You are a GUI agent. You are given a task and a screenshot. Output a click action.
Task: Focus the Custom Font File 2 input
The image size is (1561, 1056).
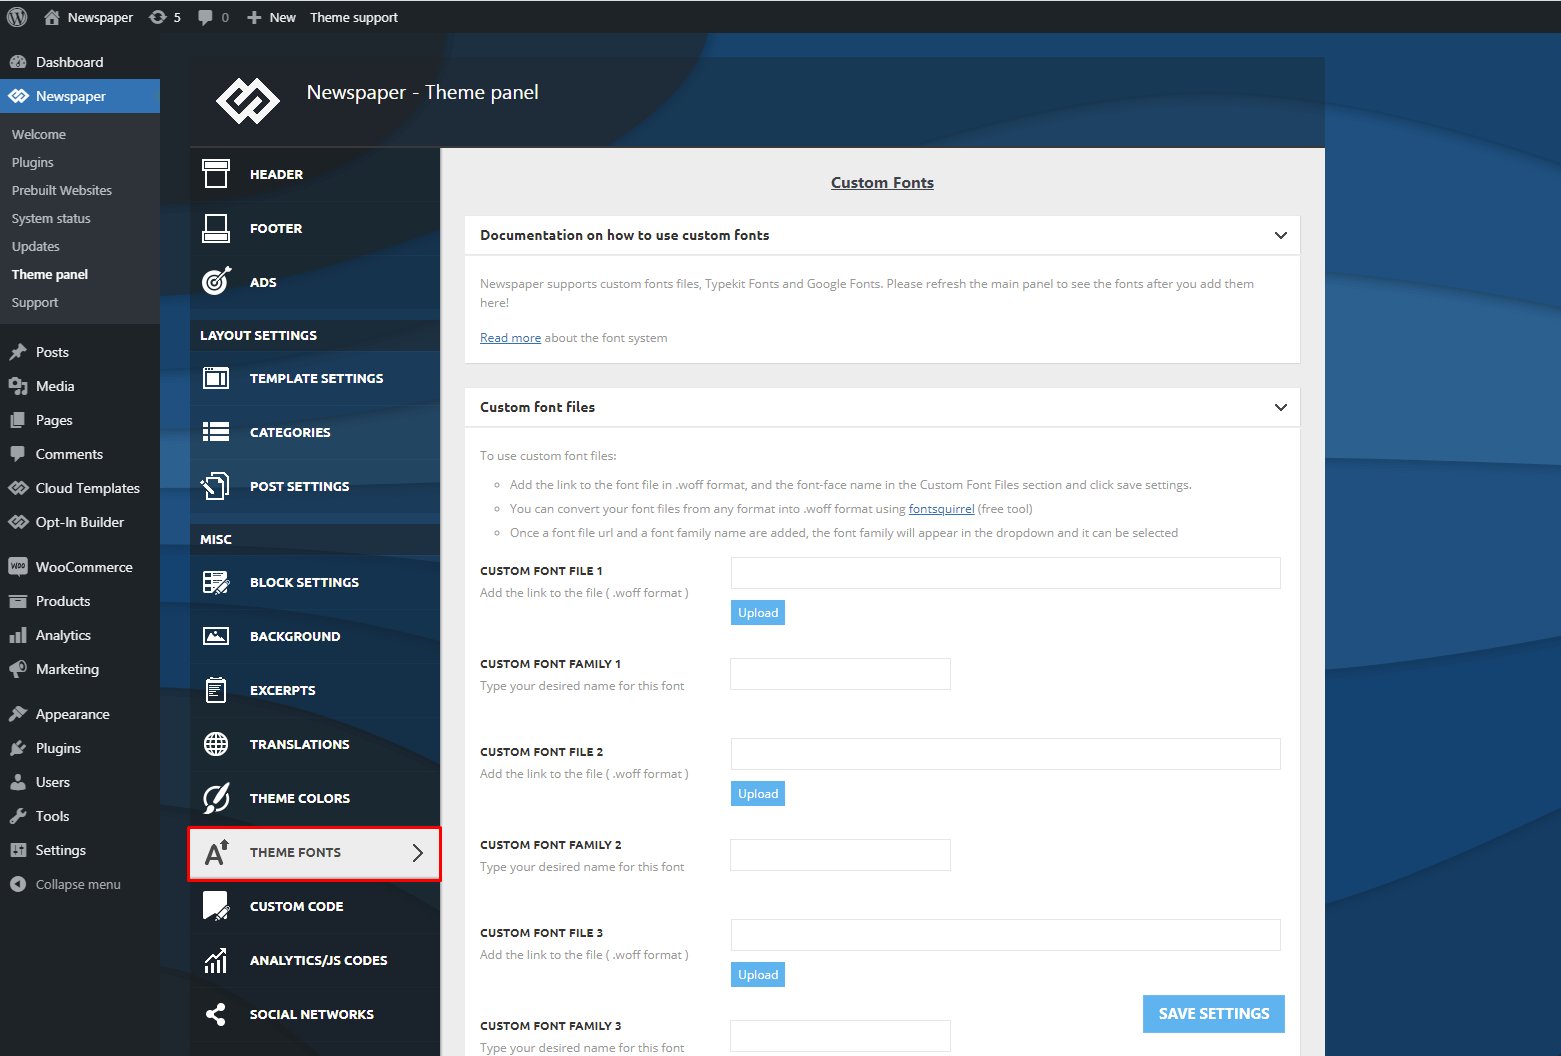pyautogui.click(x=1005, y=754)
